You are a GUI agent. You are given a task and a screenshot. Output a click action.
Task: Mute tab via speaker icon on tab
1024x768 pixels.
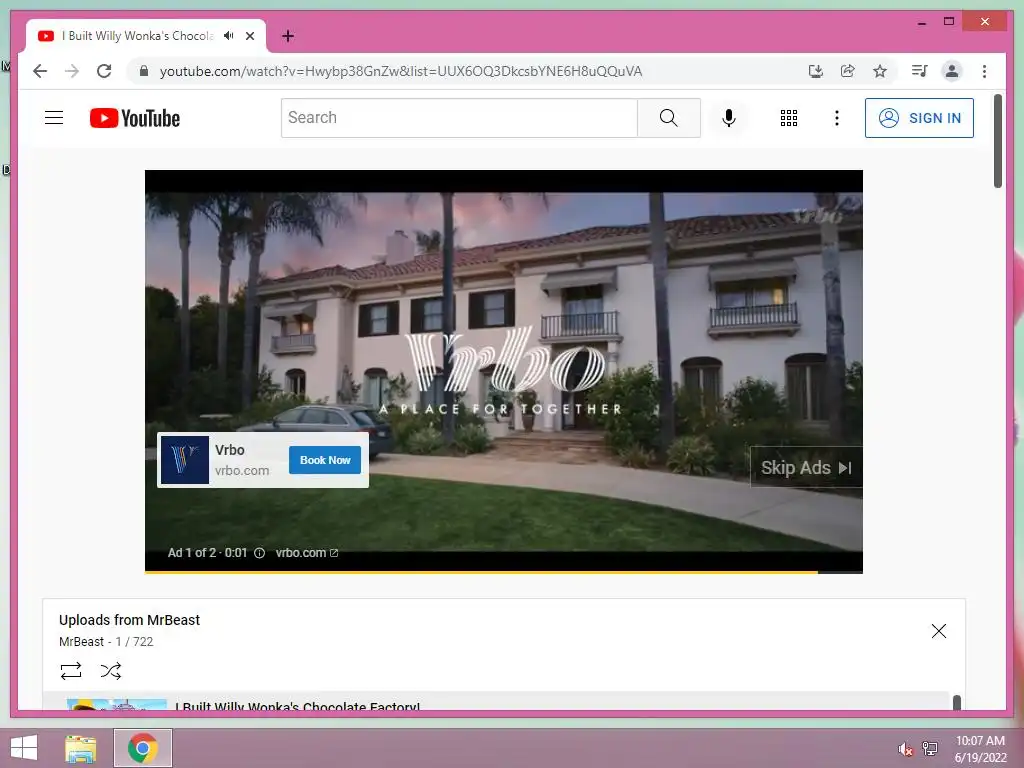(x=229, y=36)
